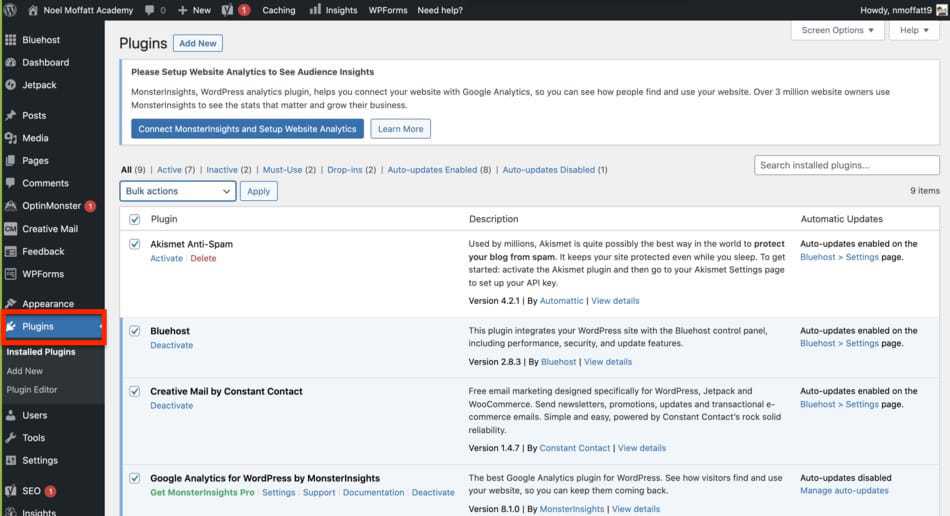Deactivate the Bluehost plugin
Viewport: 950px width, 516px height.
[x=171, y=345]
